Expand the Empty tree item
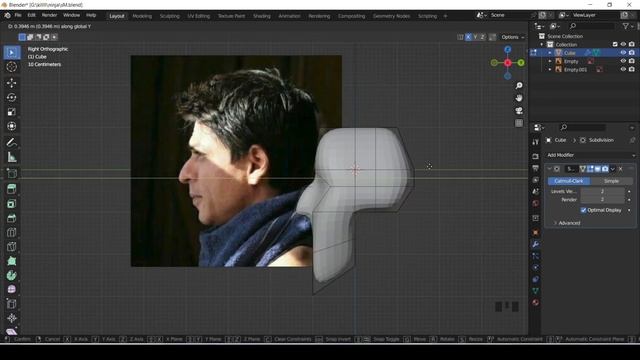Image resolution: width=640 pixels, height=360 pixels. [x=550, y=61]
